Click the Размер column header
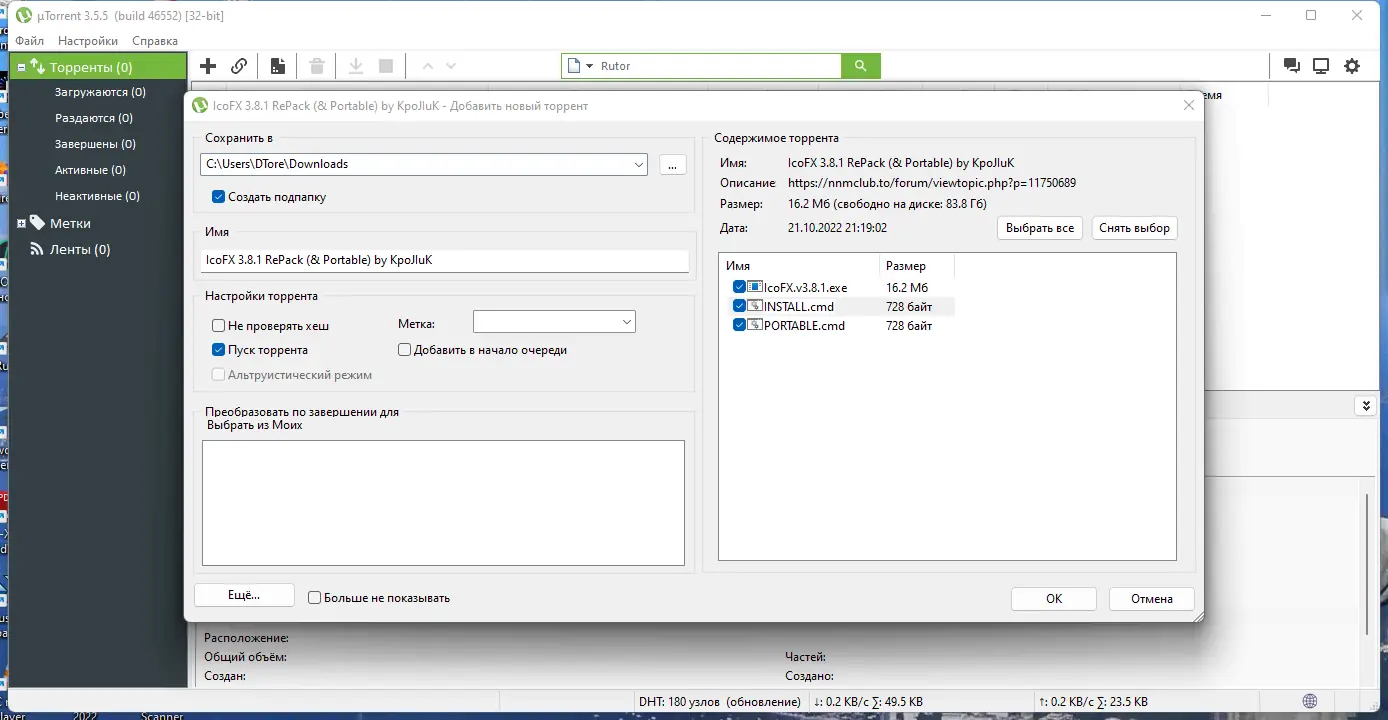This screenshot has width=1388, height=720. (916, 266)
